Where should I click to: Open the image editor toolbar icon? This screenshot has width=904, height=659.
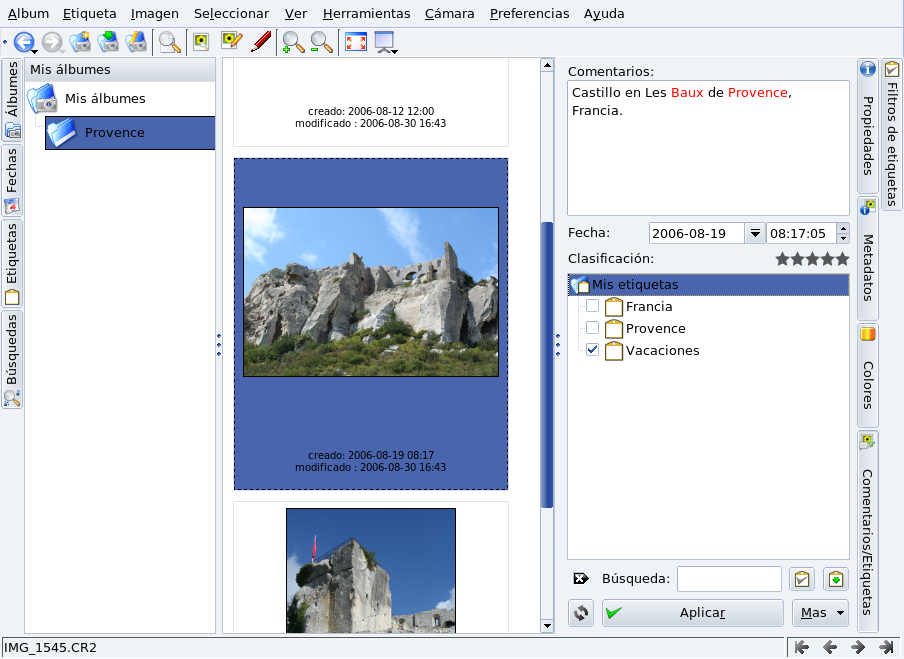[232, 42]
